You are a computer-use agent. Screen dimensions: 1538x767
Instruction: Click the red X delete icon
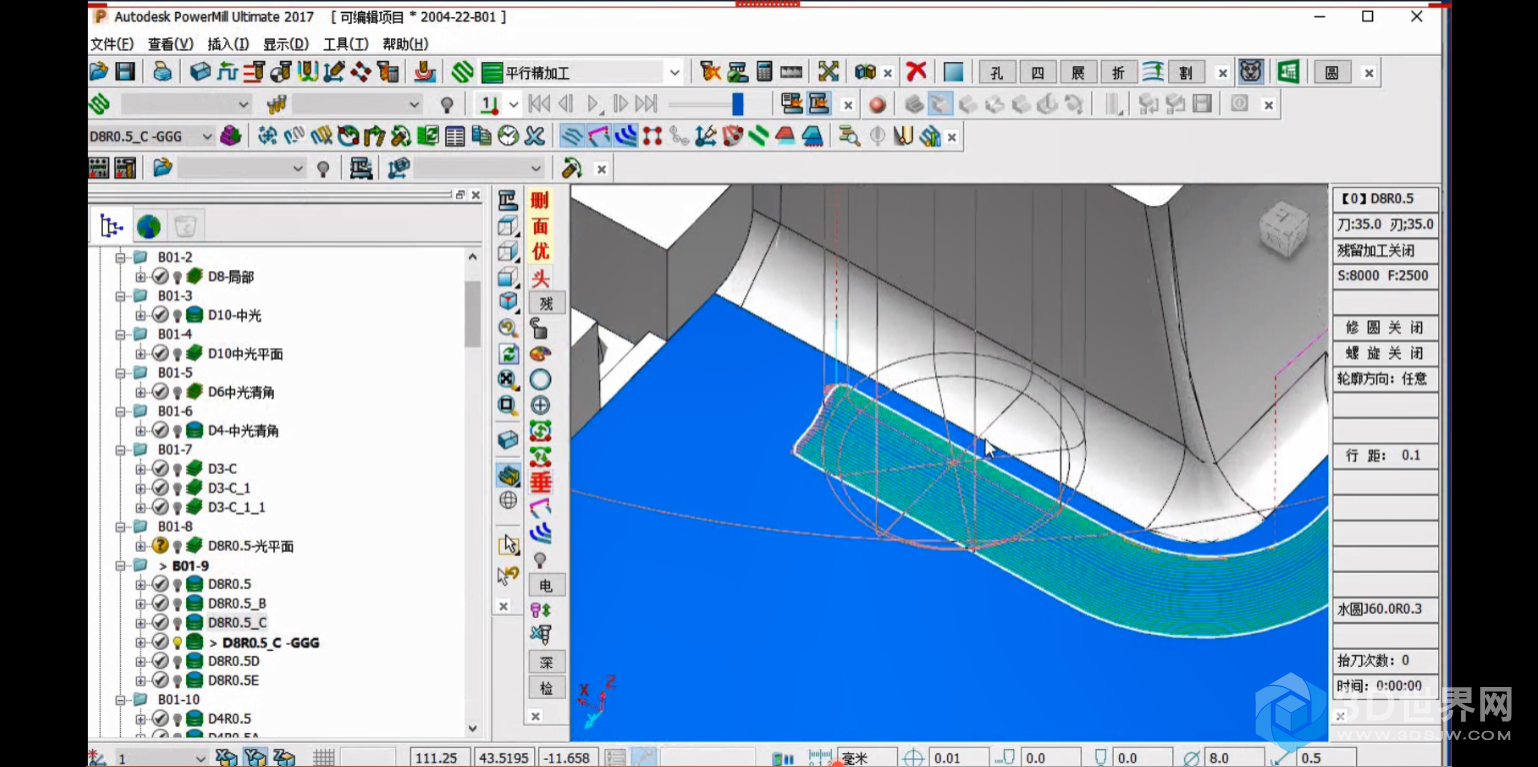(x=916, y=72)
